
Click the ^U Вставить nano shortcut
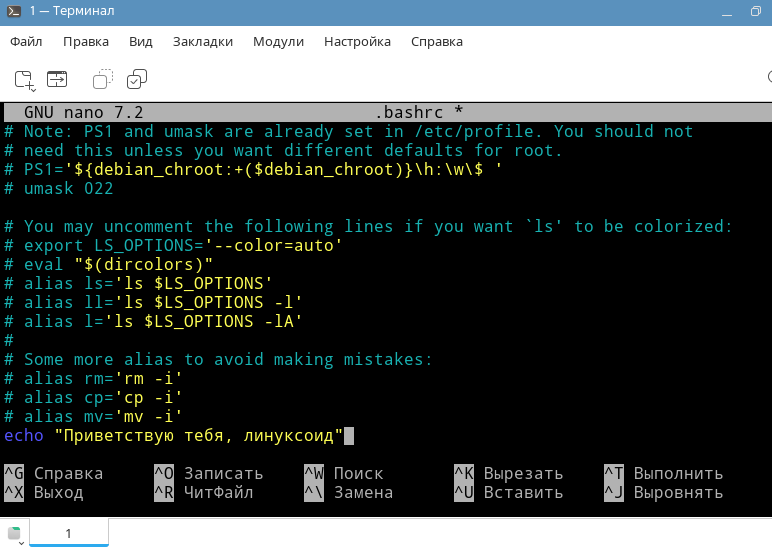tap(509, 492)
